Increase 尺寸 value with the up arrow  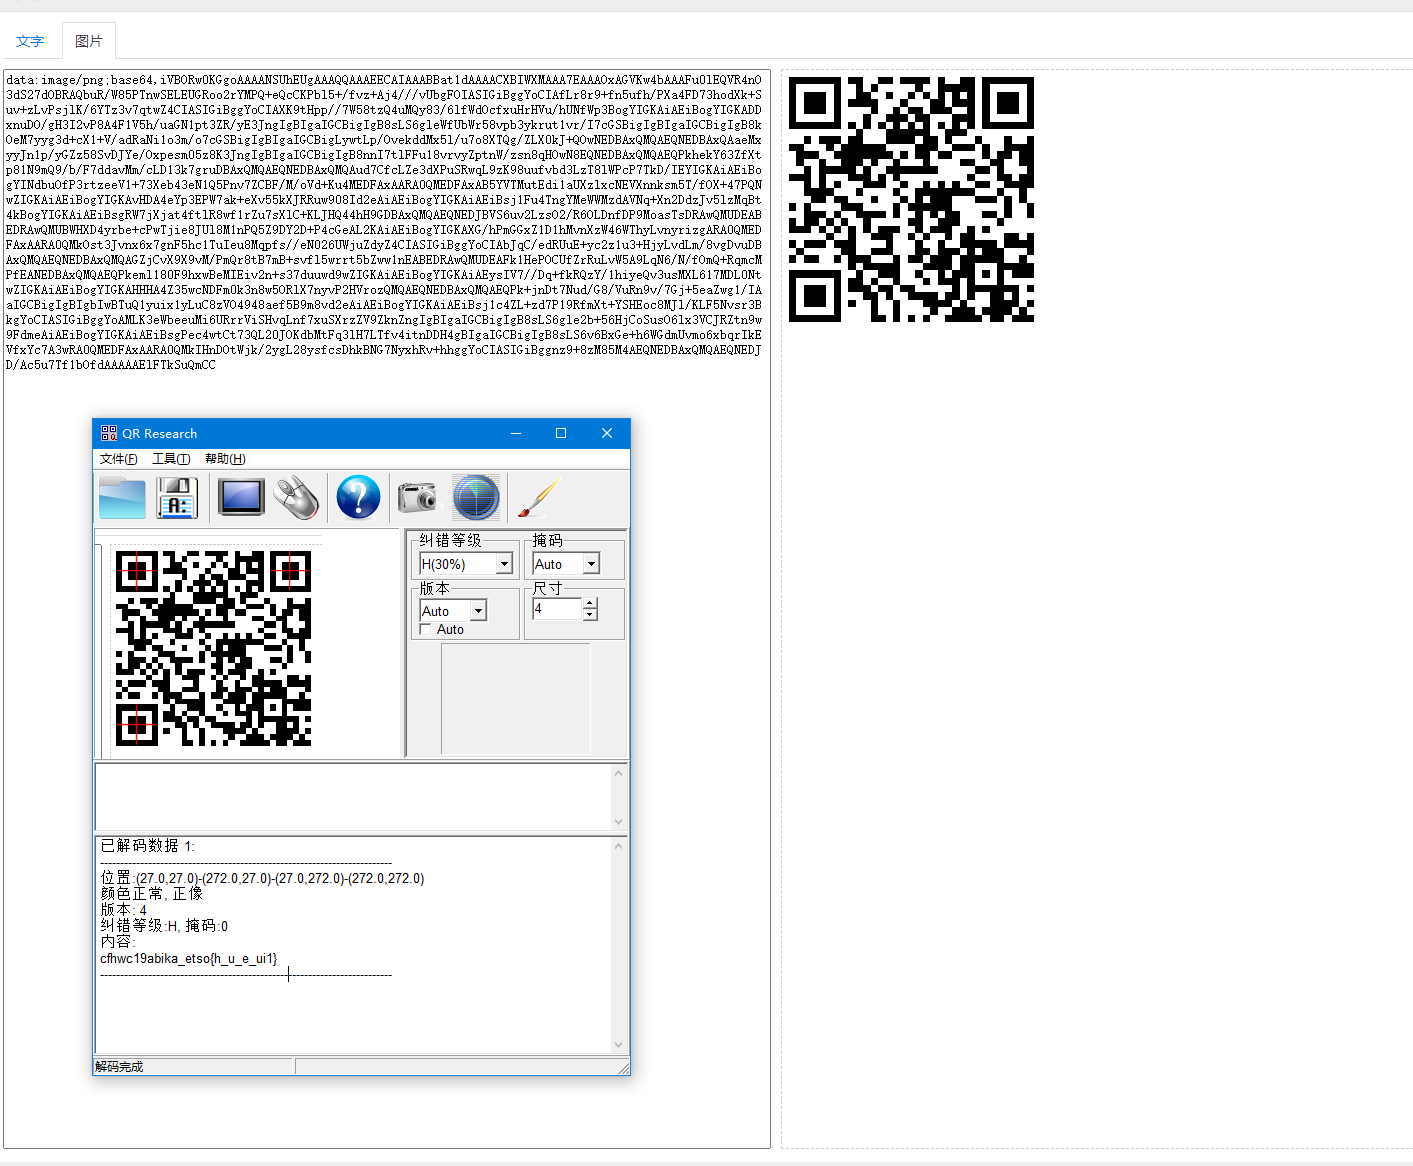[x=590, y=604]
